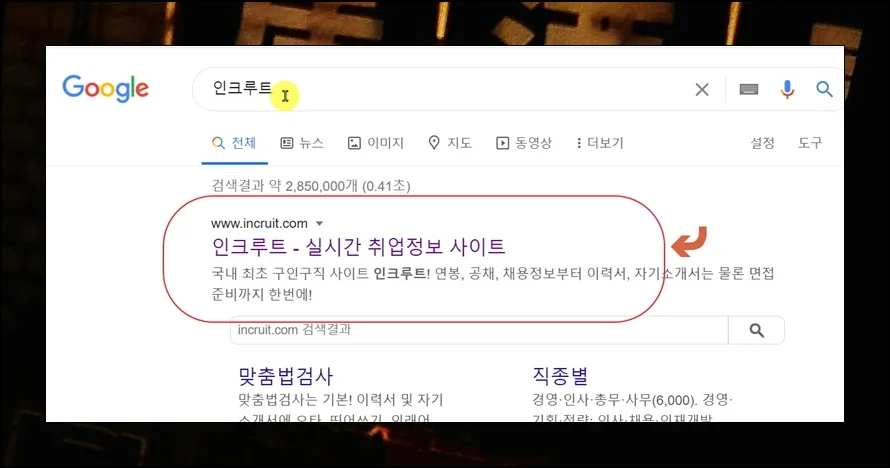Go to the 동영상 tab
This screenshot has height=468, width=890.
(524, 143)
